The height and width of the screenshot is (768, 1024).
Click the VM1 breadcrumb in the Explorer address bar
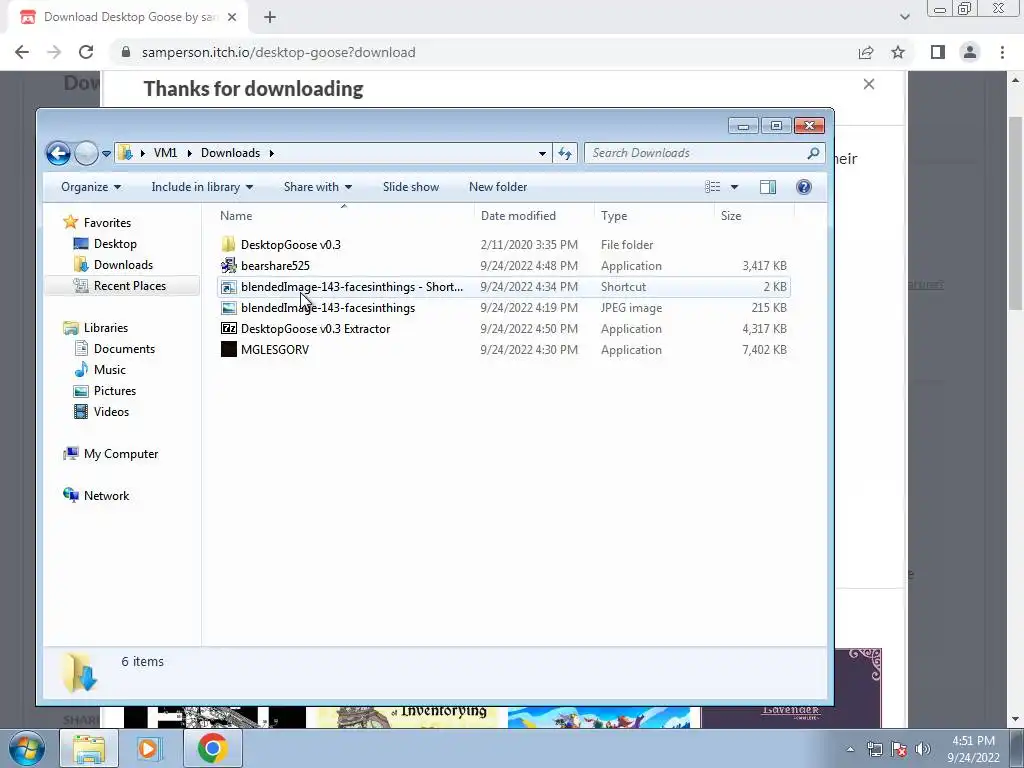[165, 153]
